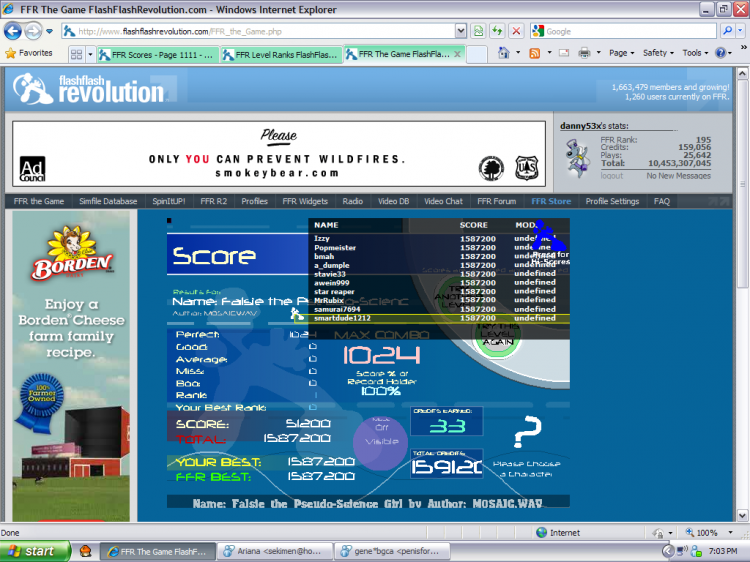
Task: Open the recent pages dropdown arrow
Action: [50, 32]
